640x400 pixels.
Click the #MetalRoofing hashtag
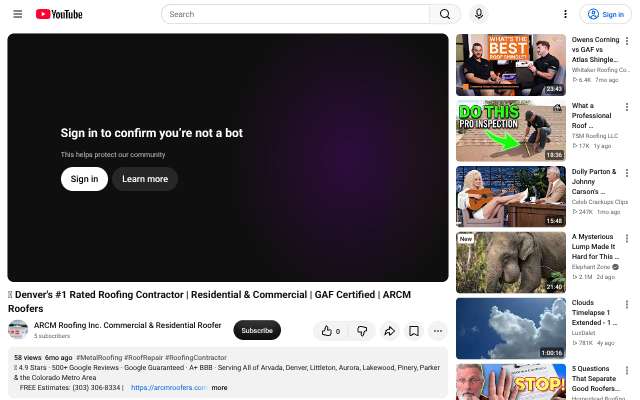99,358
